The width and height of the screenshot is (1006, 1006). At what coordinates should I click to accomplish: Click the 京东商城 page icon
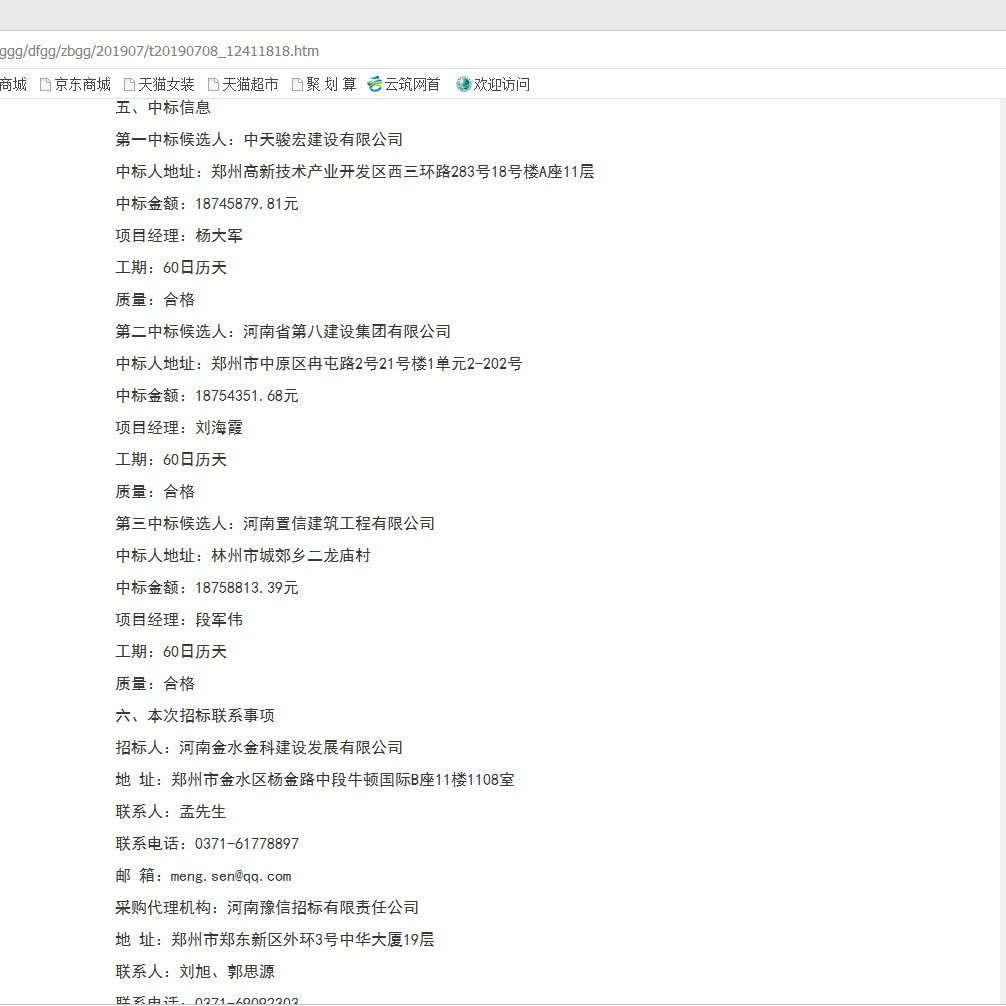click(x=45, y=85)
